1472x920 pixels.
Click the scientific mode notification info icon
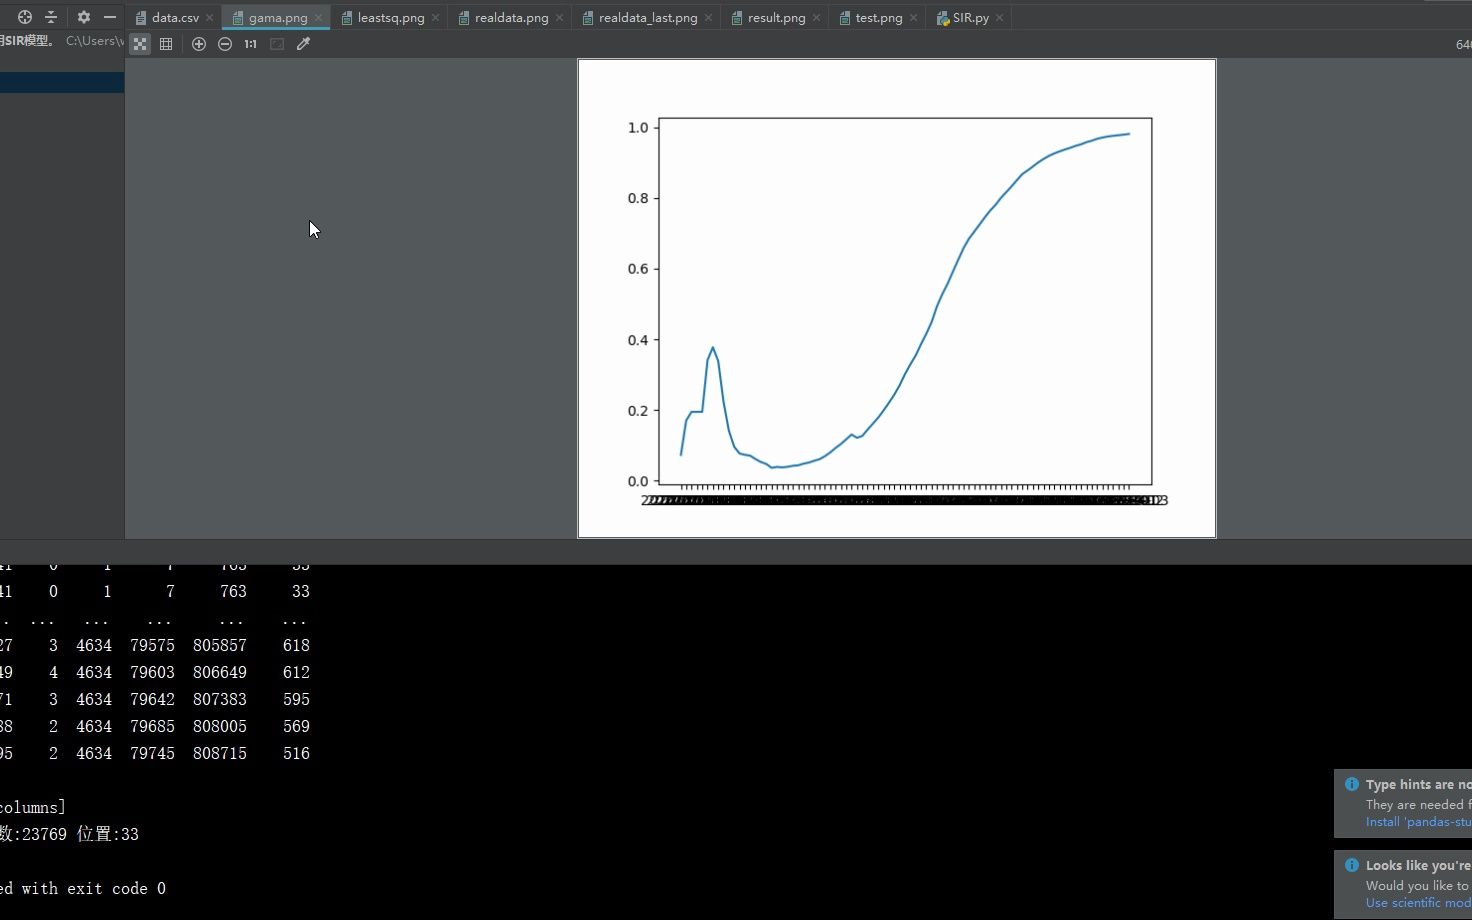[x=1352, y=865]
